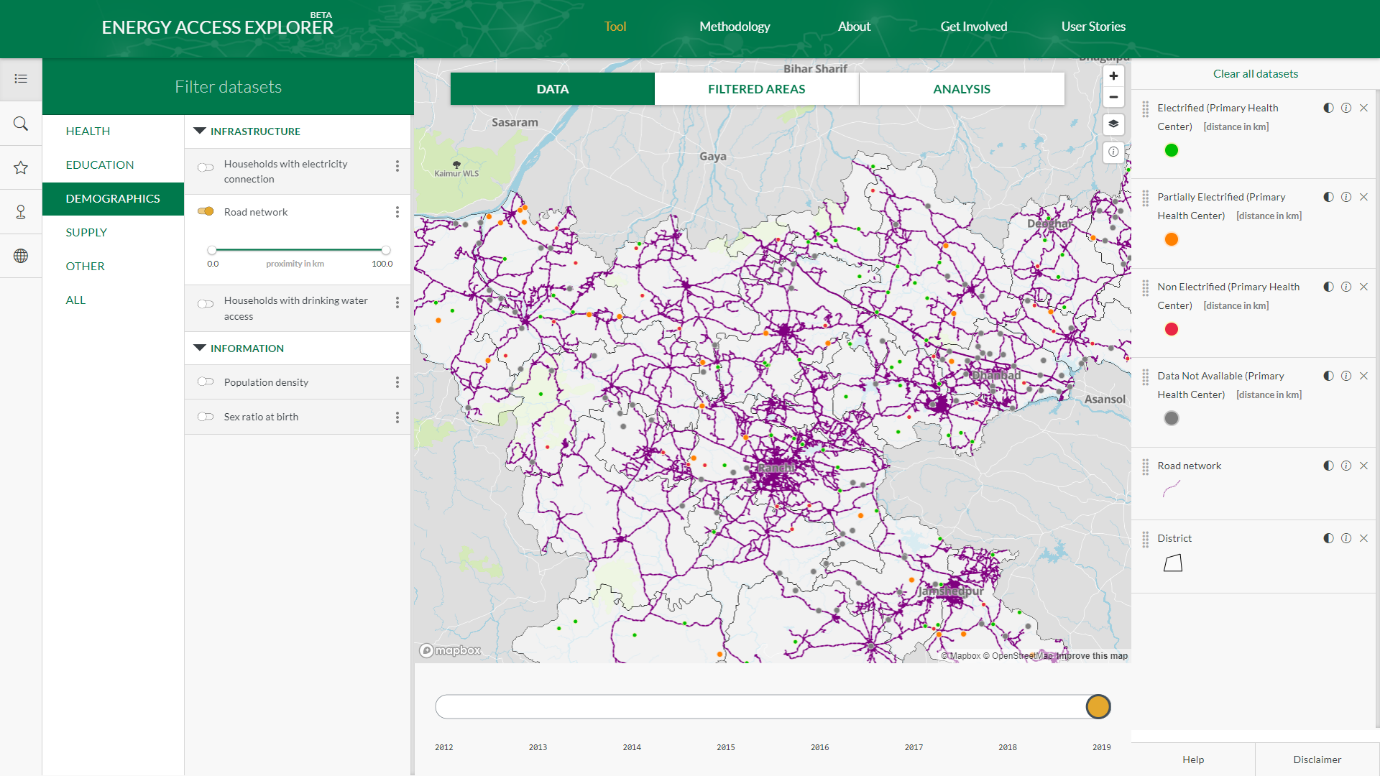
Task: Remove the District dataset with its X
Action: coord(1363,538)
